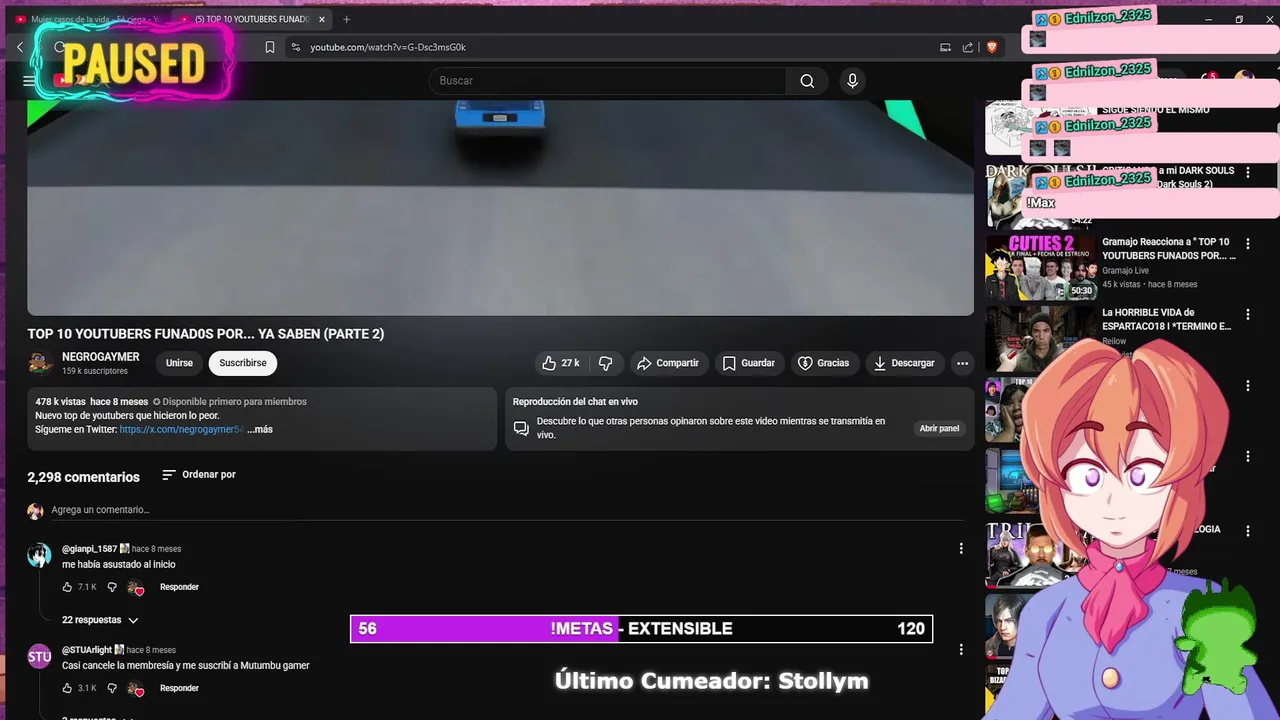Click the picture-in-picture icon in address bar
The image size is (1280, 720).
point(945,47)
